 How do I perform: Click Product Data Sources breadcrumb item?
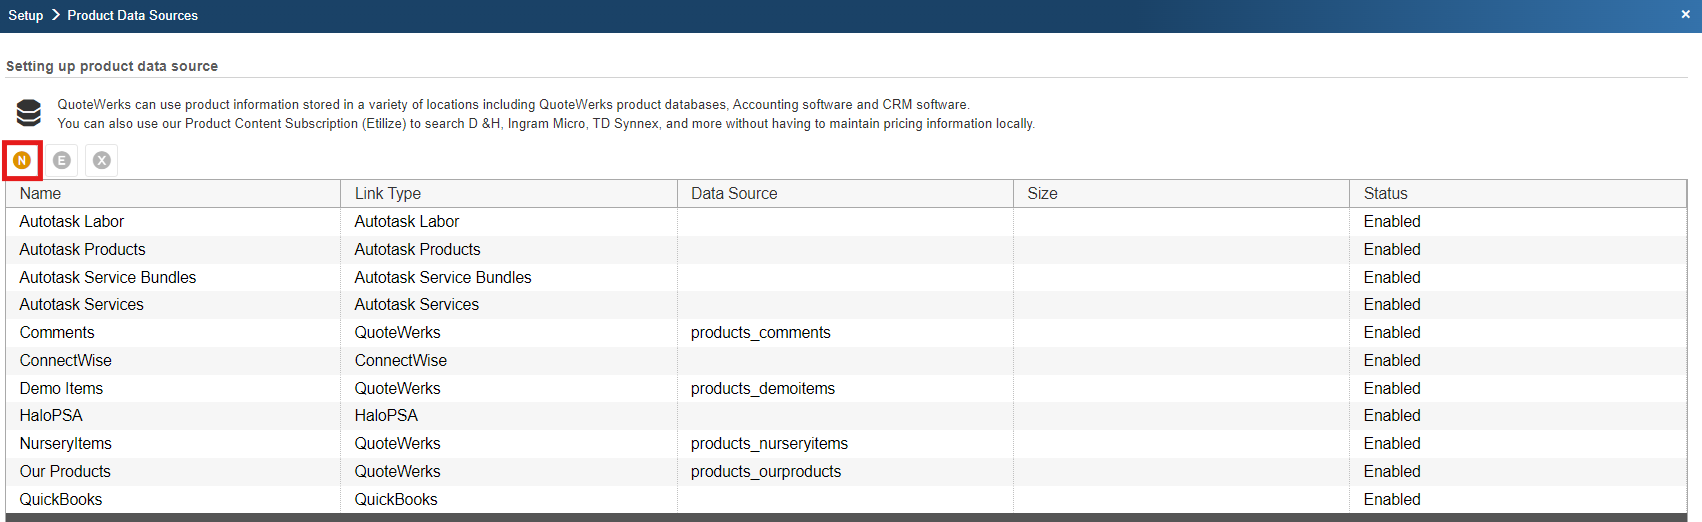pos(132,15)
